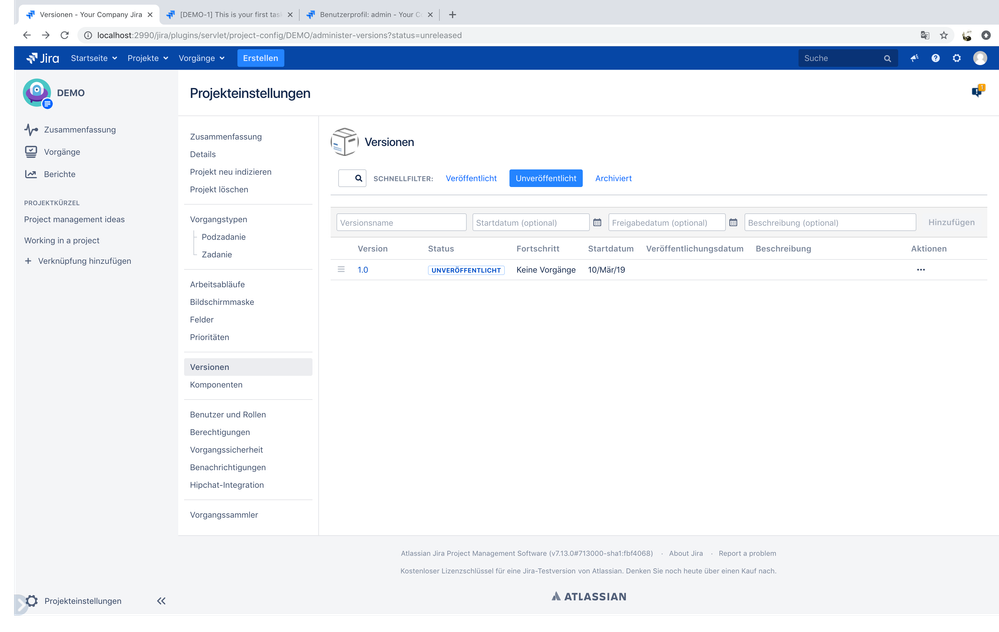Click the drag handle for version 1.0
Image resolution: width=999 pixels, height=632 pixels.
(x=341, y=269)
